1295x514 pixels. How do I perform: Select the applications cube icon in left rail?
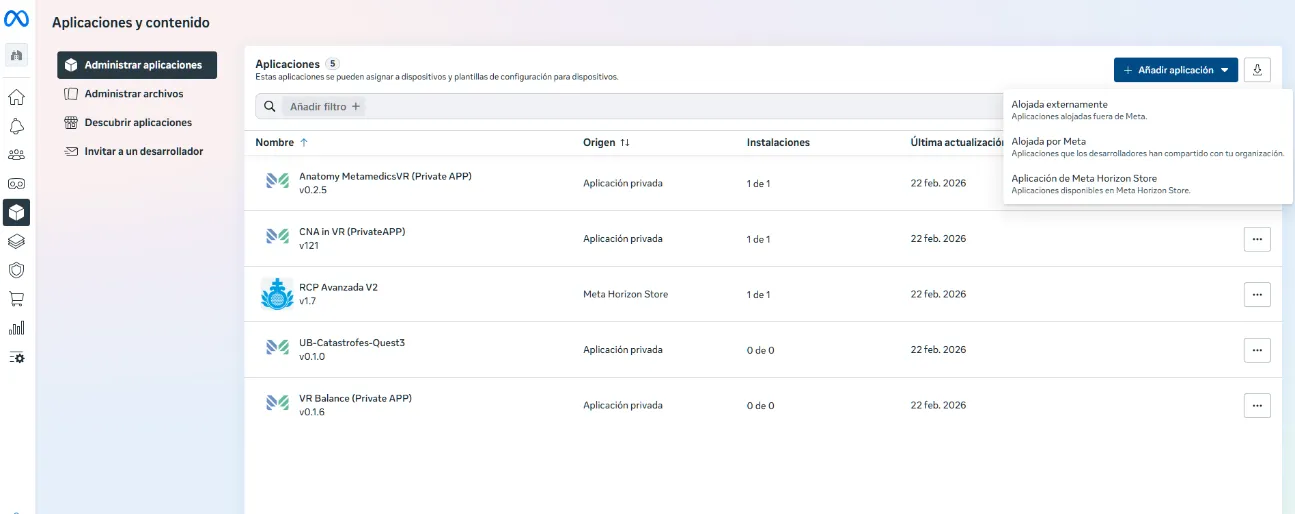(17, 212)
